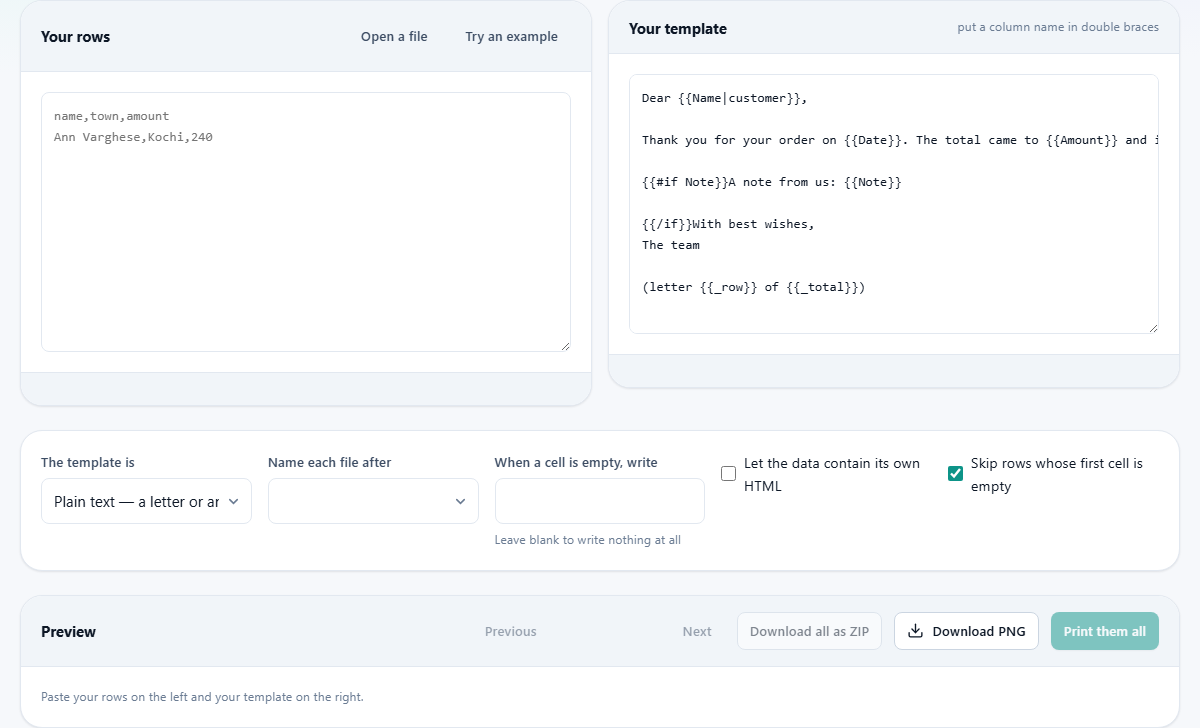The image size is (1200, 728).
Task: Click the hint Leave blank to write nothing at all
Action: point(588,540)
